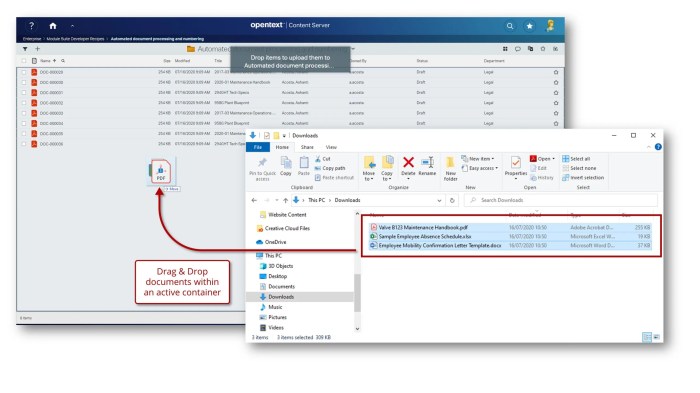This screenshot has height=393, width=700.
Task: Click the Name column search icon
Action: [x=63, y=61]
